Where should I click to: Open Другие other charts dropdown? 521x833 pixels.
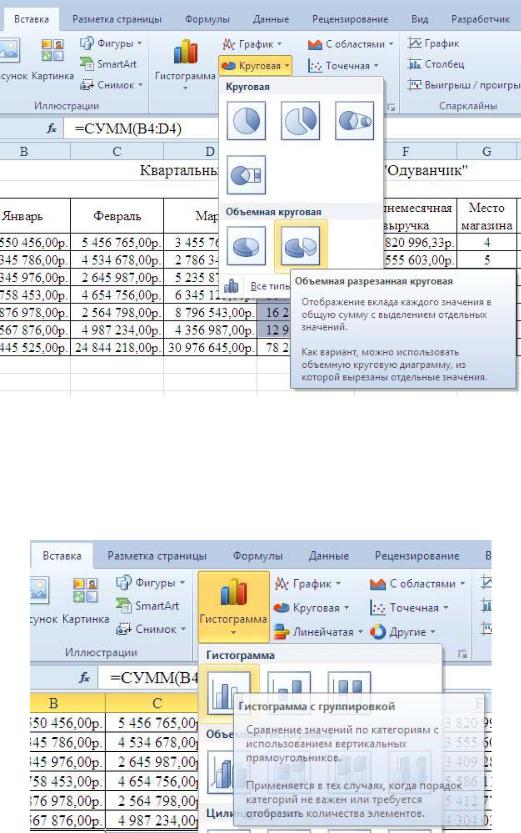(x=403, y=632)
